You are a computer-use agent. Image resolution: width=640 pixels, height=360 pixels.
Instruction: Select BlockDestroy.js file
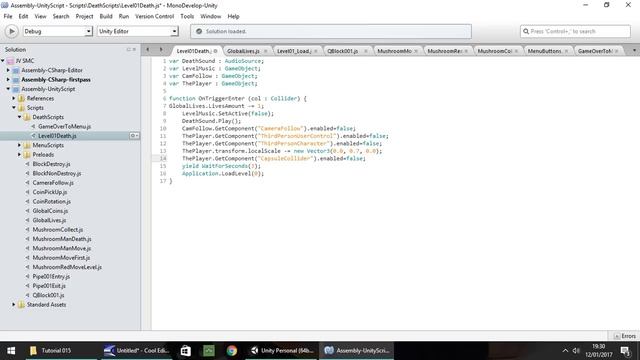pos(51,164)
